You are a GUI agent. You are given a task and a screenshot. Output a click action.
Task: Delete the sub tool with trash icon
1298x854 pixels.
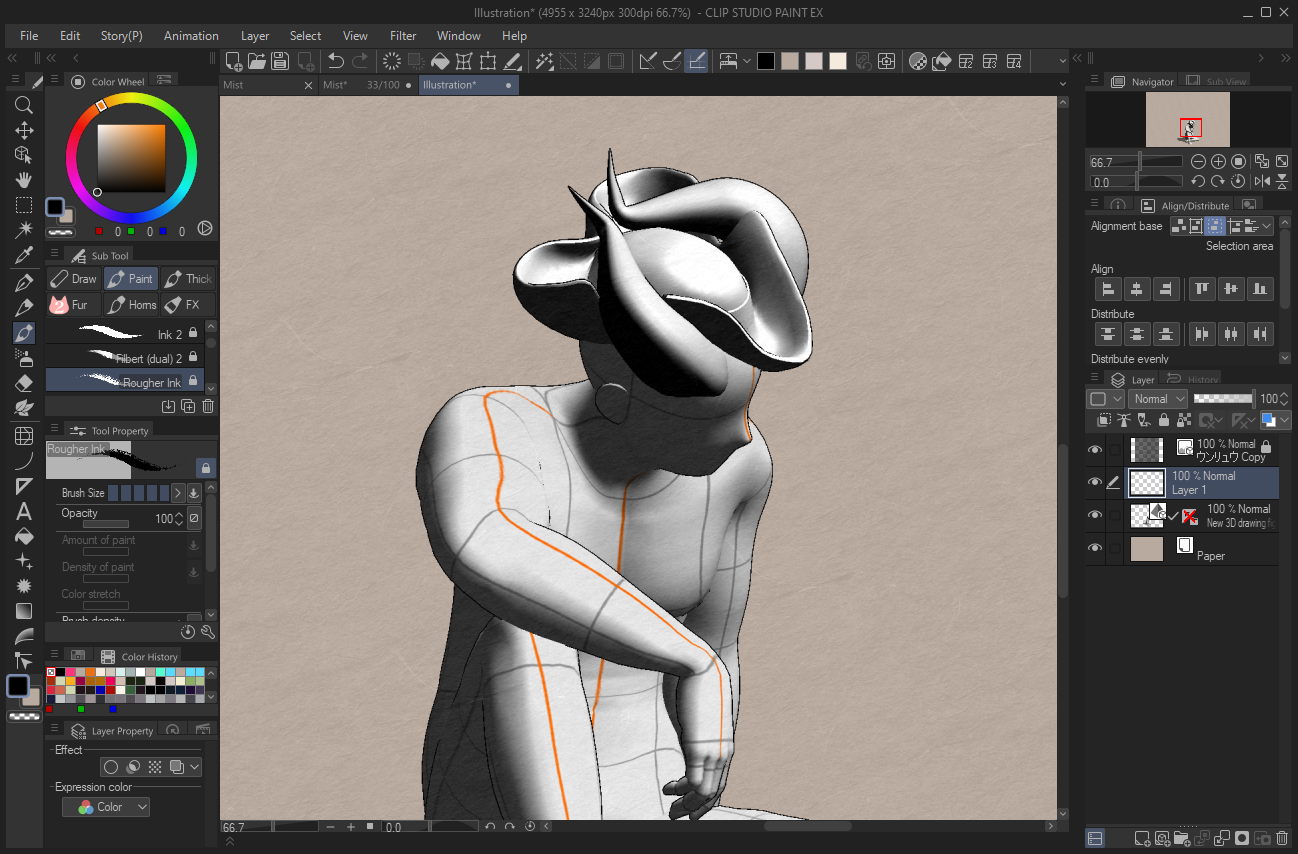pos(208,406)
